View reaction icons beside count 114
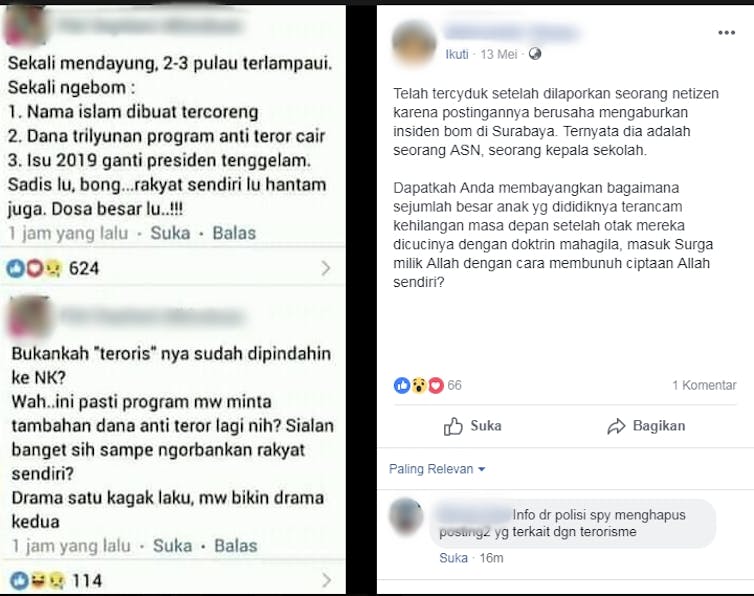Viewport: 754px width, 596px height. click(36, 581)
